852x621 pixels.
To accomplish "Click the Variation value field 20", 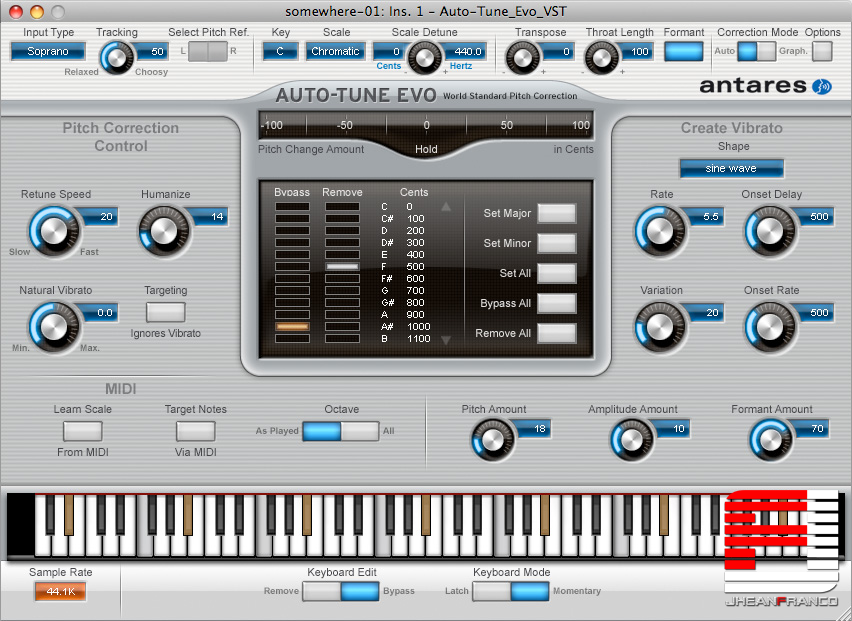I will pyautogui.click(x=706, y=313).
